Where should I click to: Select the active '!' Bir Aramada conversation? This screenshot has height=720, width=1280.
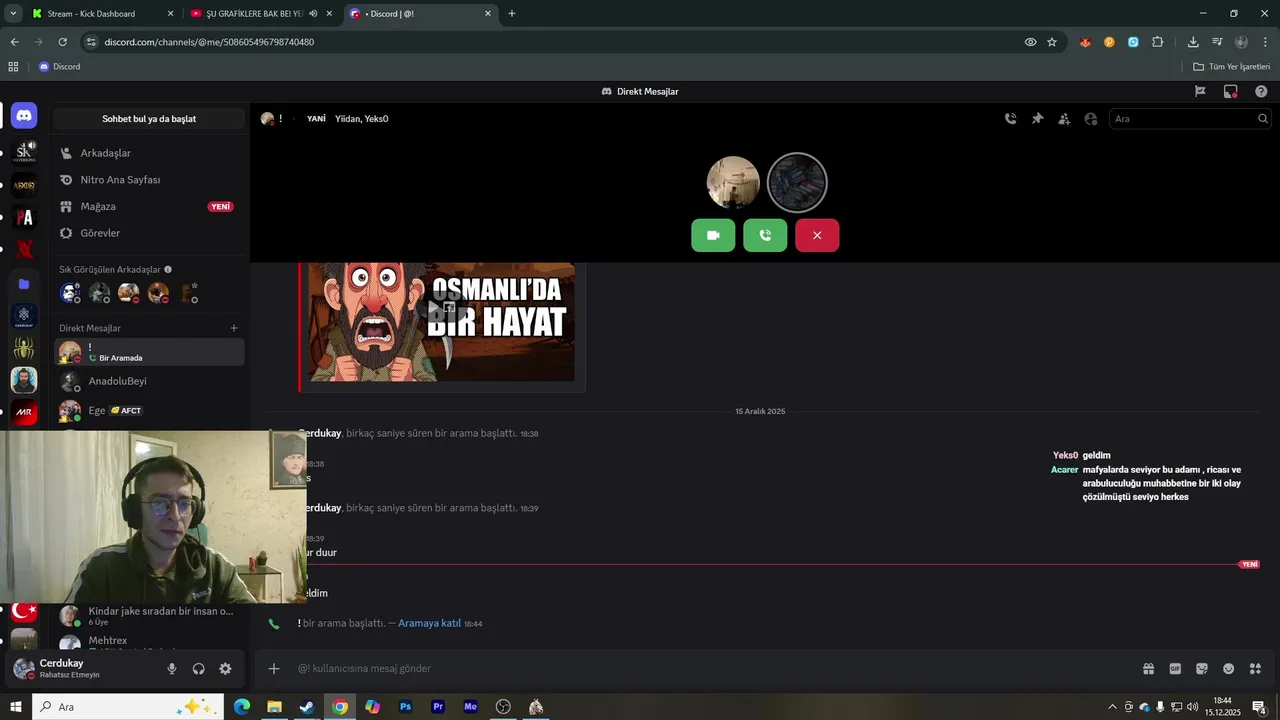pyautogui.click(x=149, y=352)
